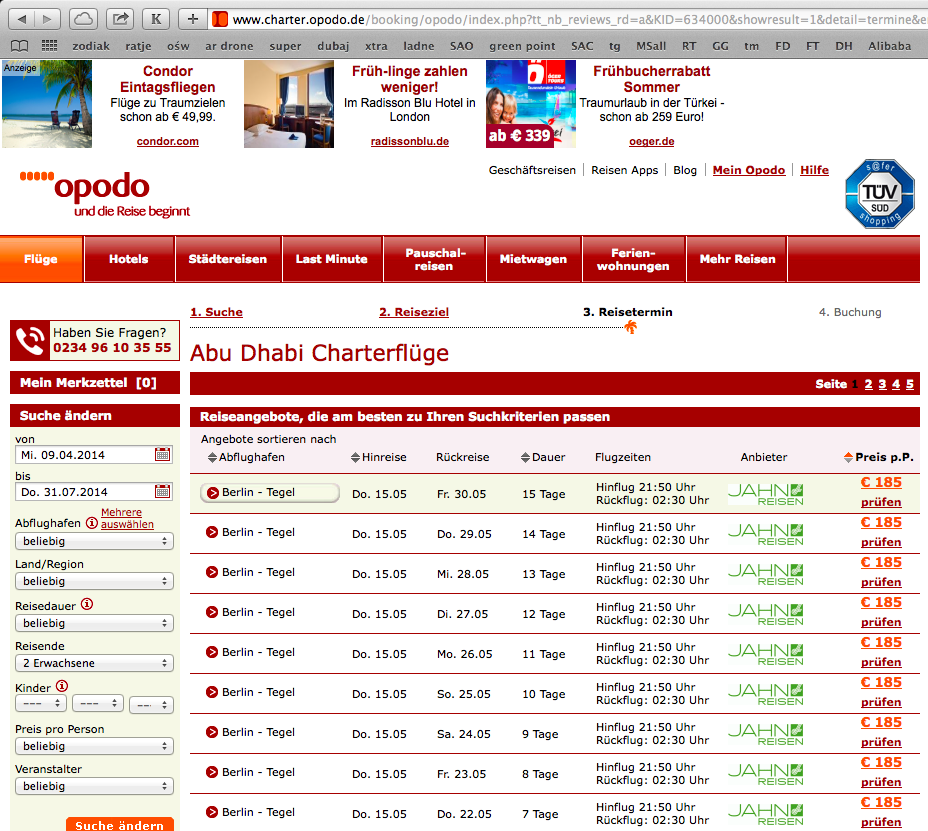This screenshot has width=928, height=831.
Task: Open the Reisende dropdown showing 2 Erwachsene
Action: click(x=94, y=663)
